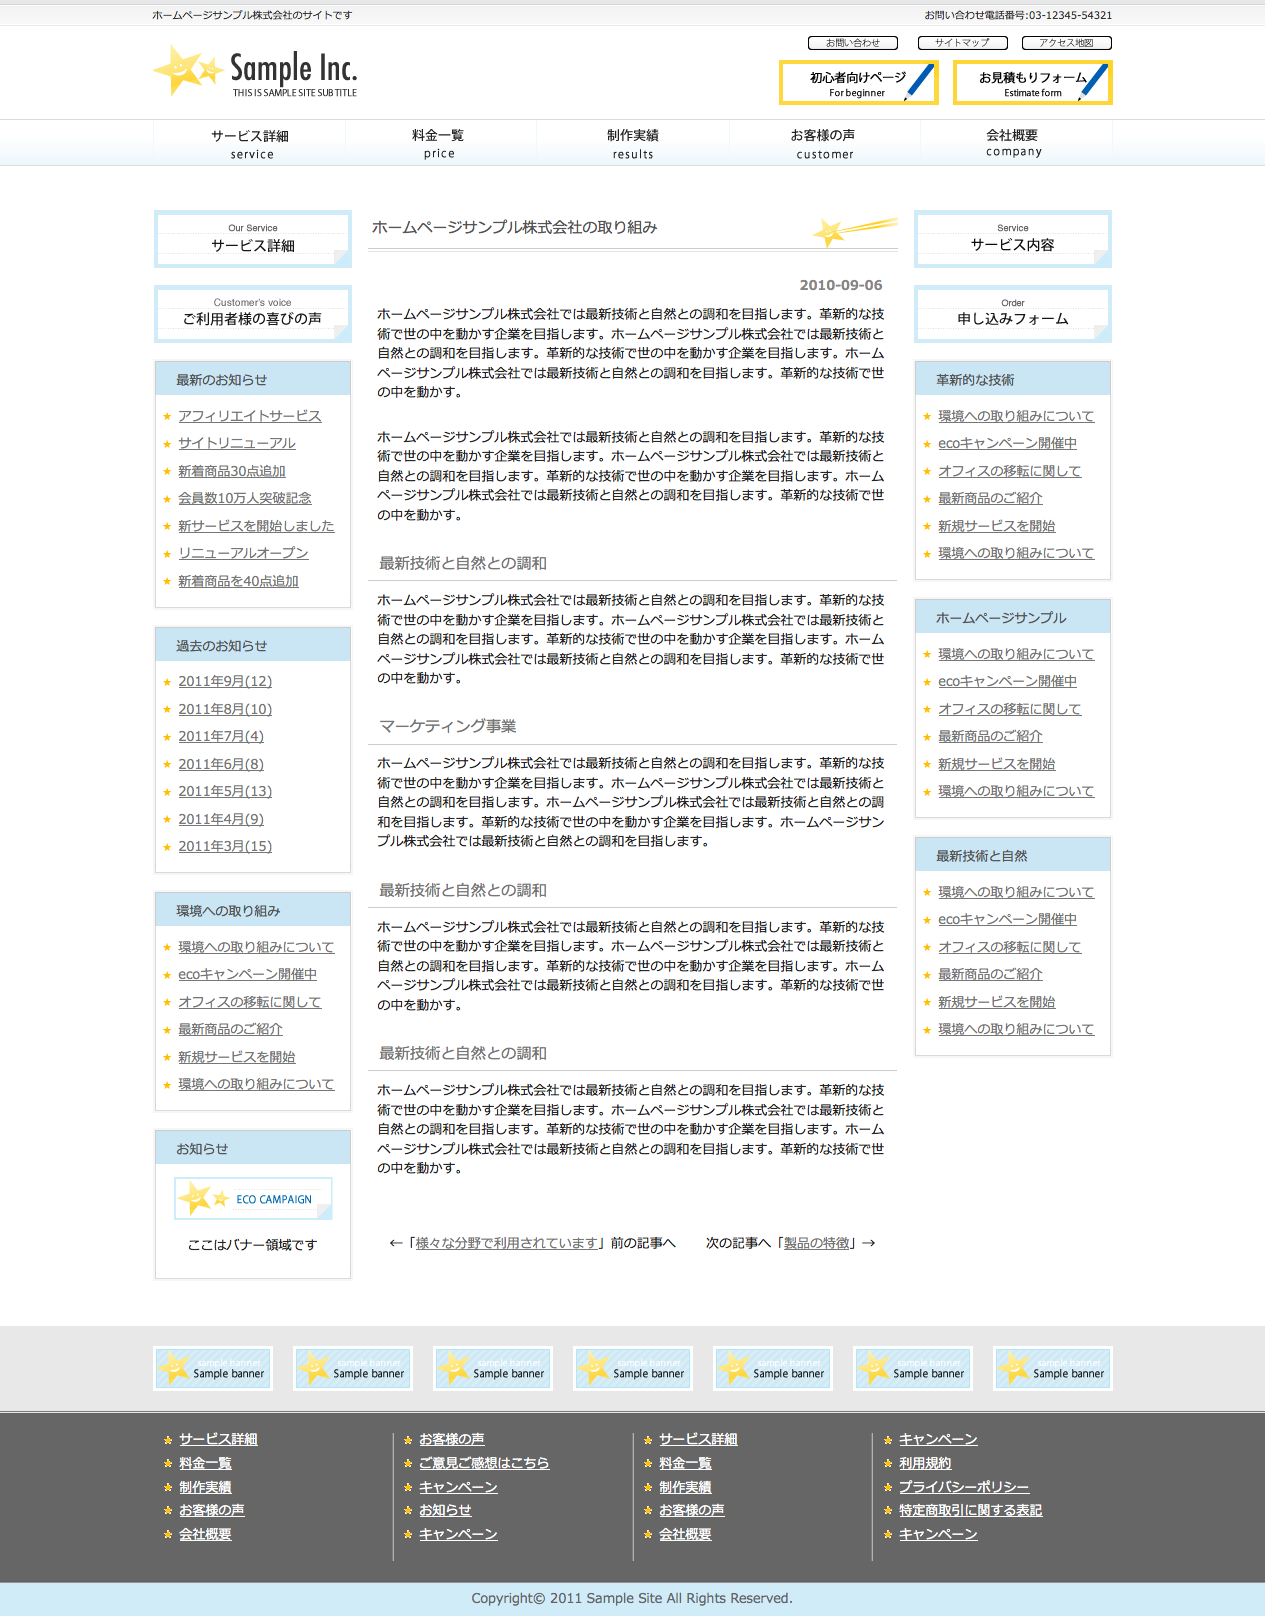Open the アフィリエイトサービス news link

coord(250,416)
